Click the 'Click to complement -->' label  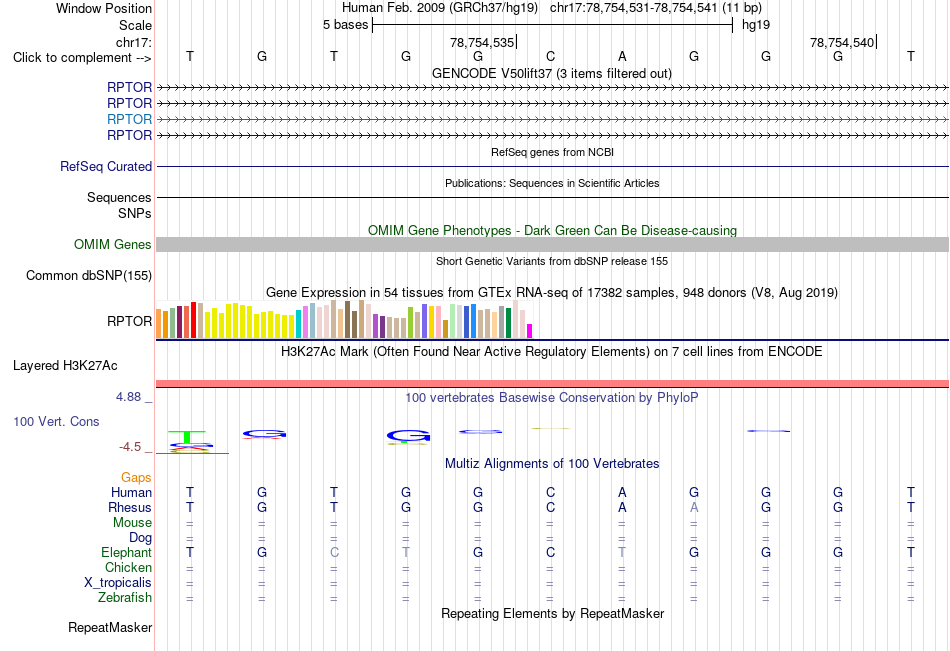82,58
